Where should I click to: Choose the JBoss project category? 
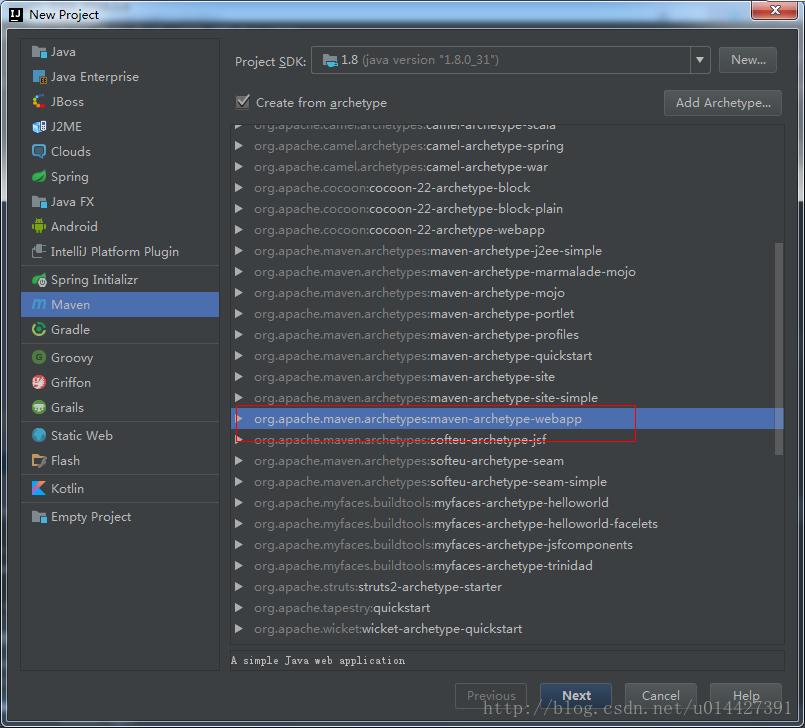pyautogui.click(x=62, y=101)
